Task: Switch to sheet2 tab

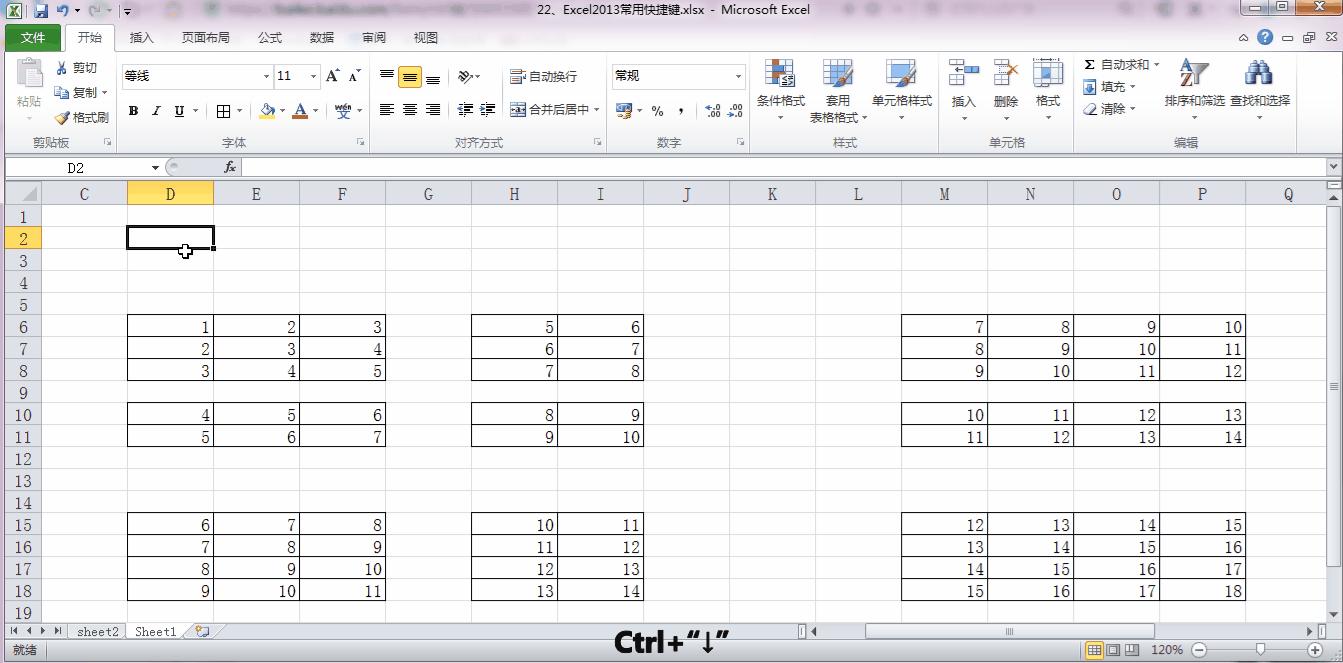Action: click(x=98, y=632)
